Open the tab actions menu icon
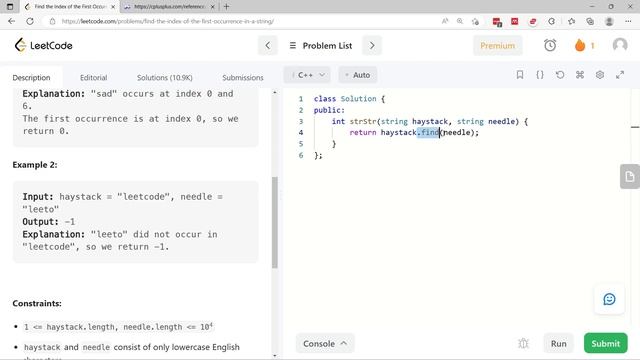Screen dimensions: 640x360 tap(10, 7)
